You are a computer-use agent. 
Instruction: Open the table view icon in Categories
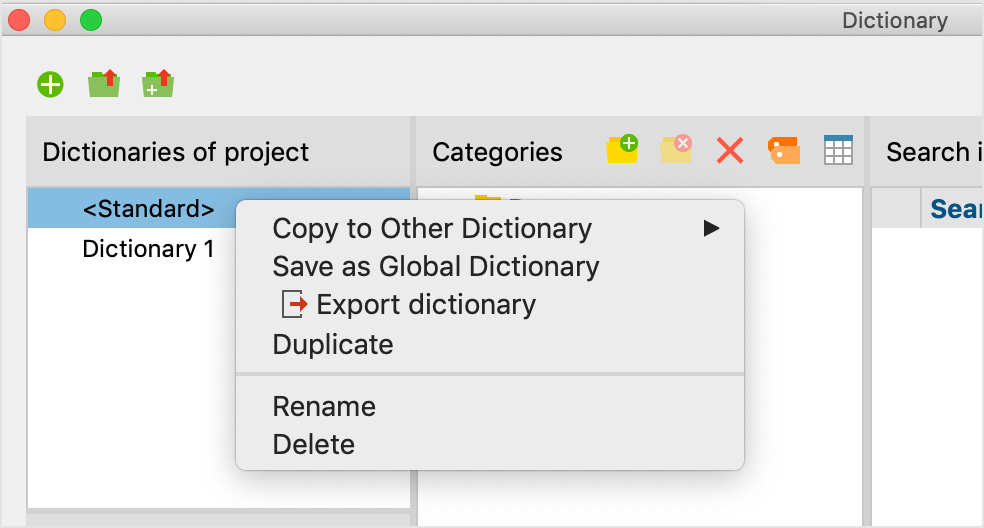click(837, 151)
